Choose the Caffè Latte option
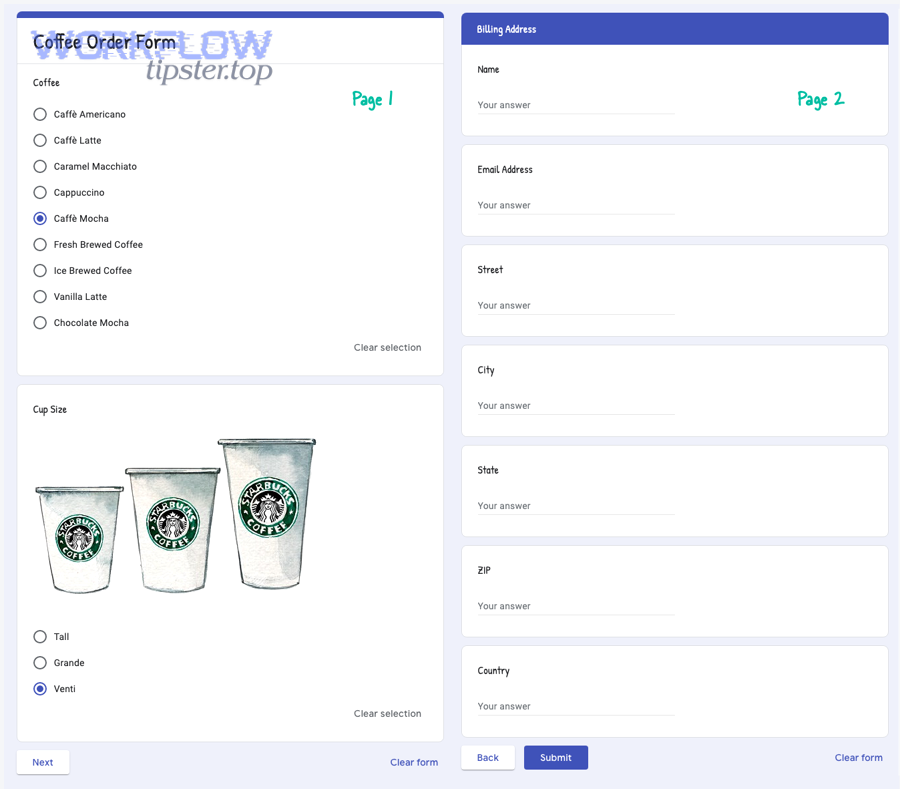 (40, 140)
